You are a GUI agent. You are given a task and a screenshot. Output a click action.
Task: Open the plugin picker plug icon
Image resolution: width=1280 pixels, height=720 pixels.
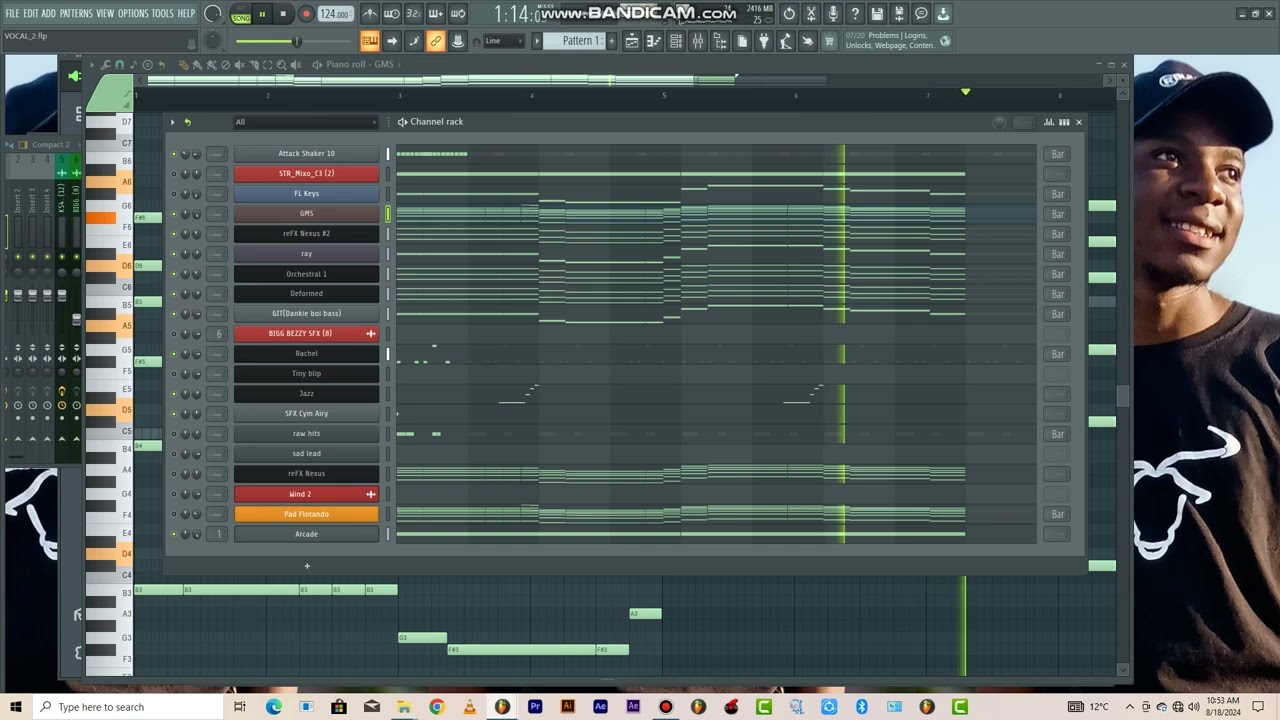coord(764,41)
